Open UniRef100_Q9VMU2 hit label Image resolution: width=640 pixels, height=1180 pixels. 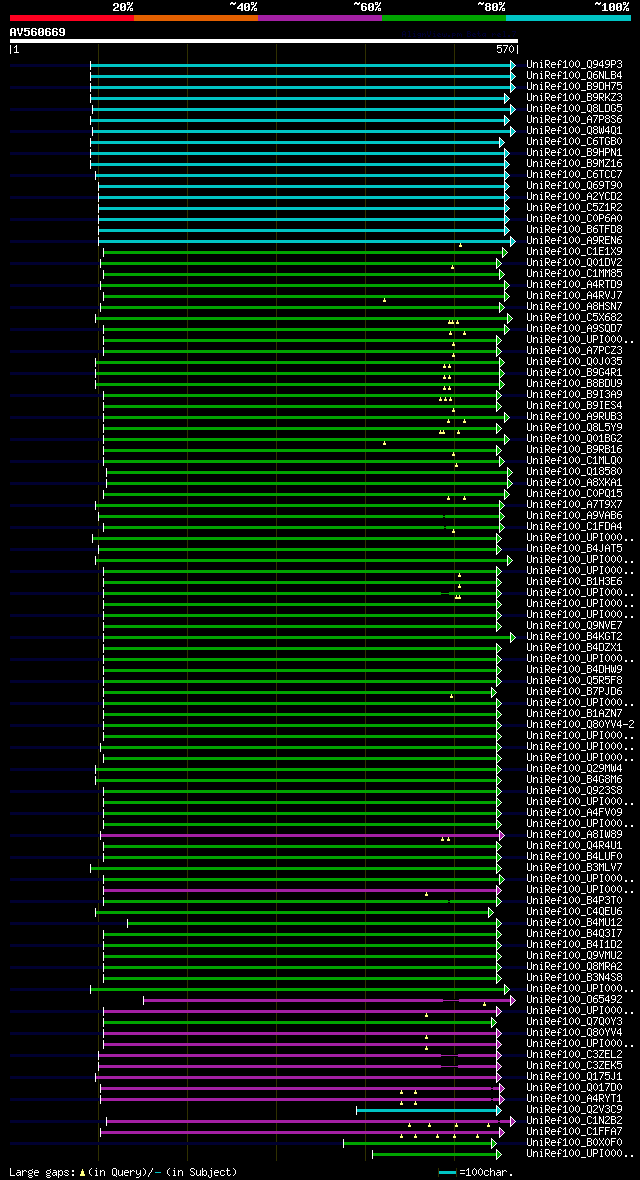pos(574,955)
